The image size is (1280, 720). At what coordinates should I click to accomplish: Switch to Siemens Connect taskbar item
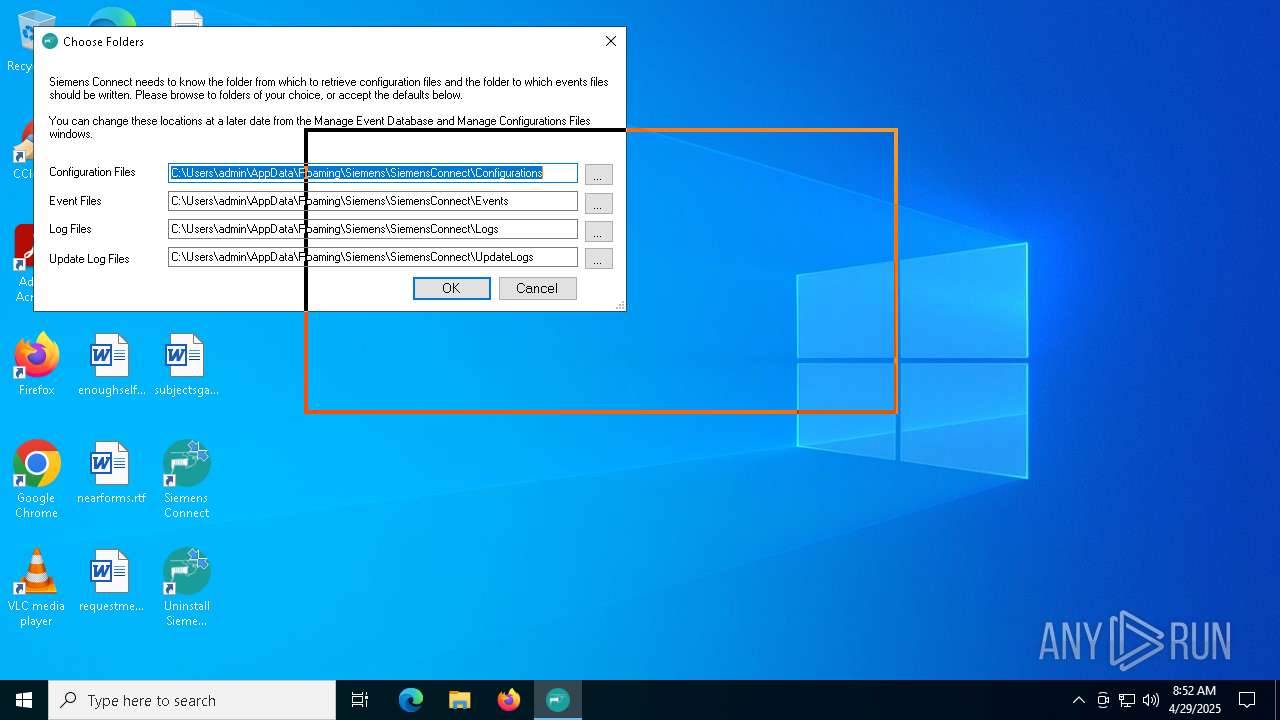(558, 700)
